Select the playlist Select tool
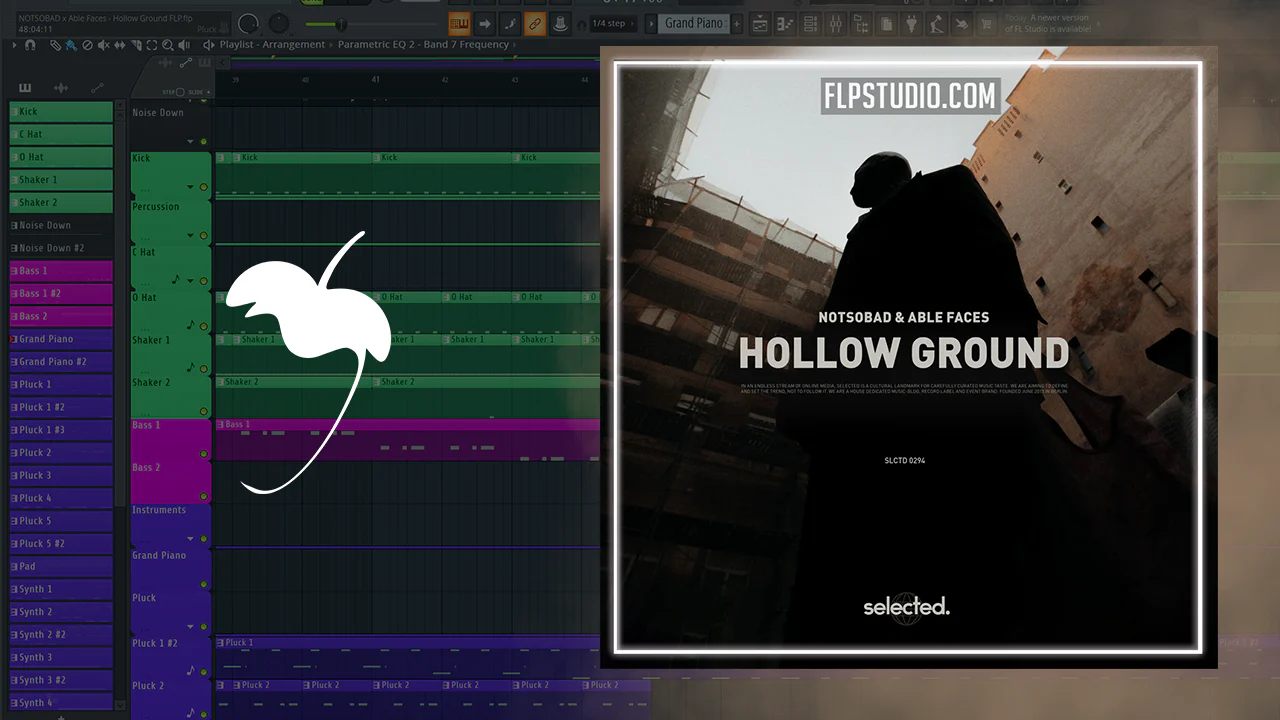The image size is (1280, 720). pyautogui.click(x=151, y=45)
